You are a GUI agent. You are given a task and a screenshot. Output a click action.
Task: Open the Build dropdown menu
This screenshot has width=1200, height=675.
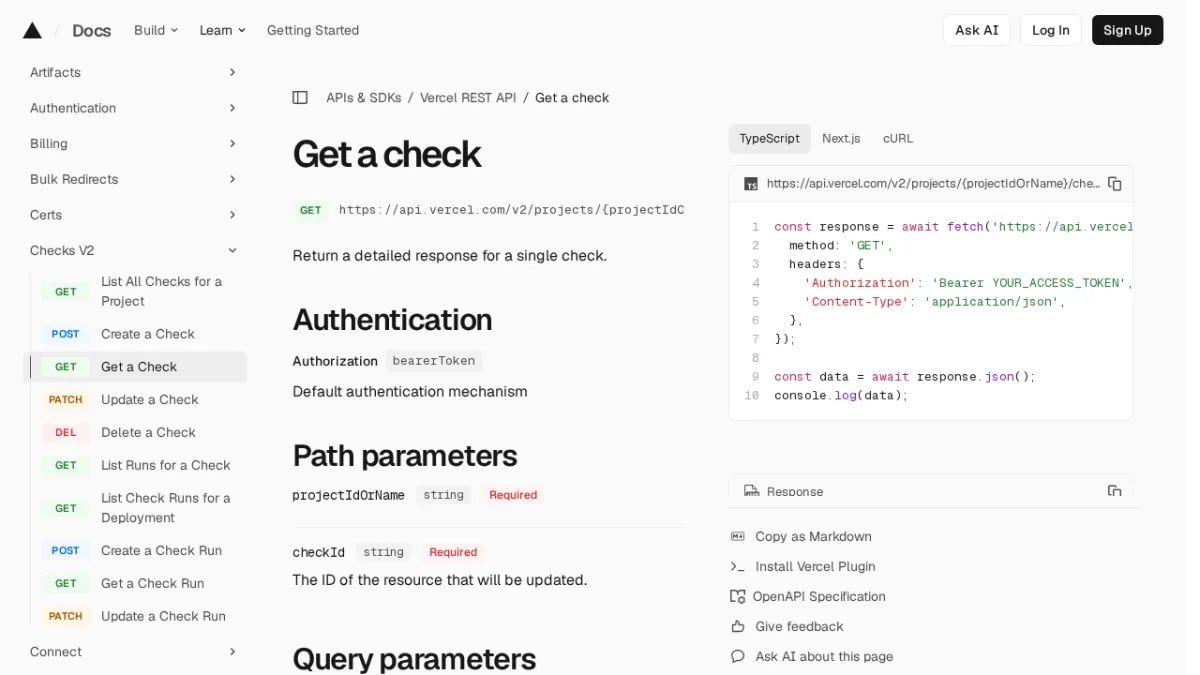tap(156, 30)
